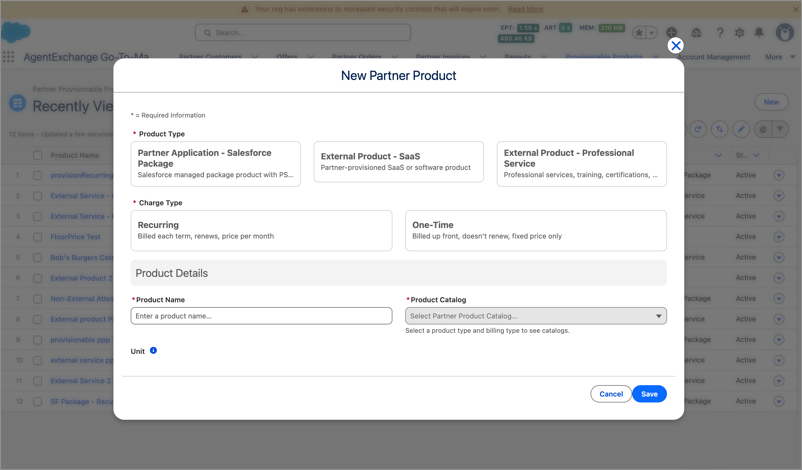
Task: Click Active status in Bob's Burgers row
Action: (x=746, y=257)
